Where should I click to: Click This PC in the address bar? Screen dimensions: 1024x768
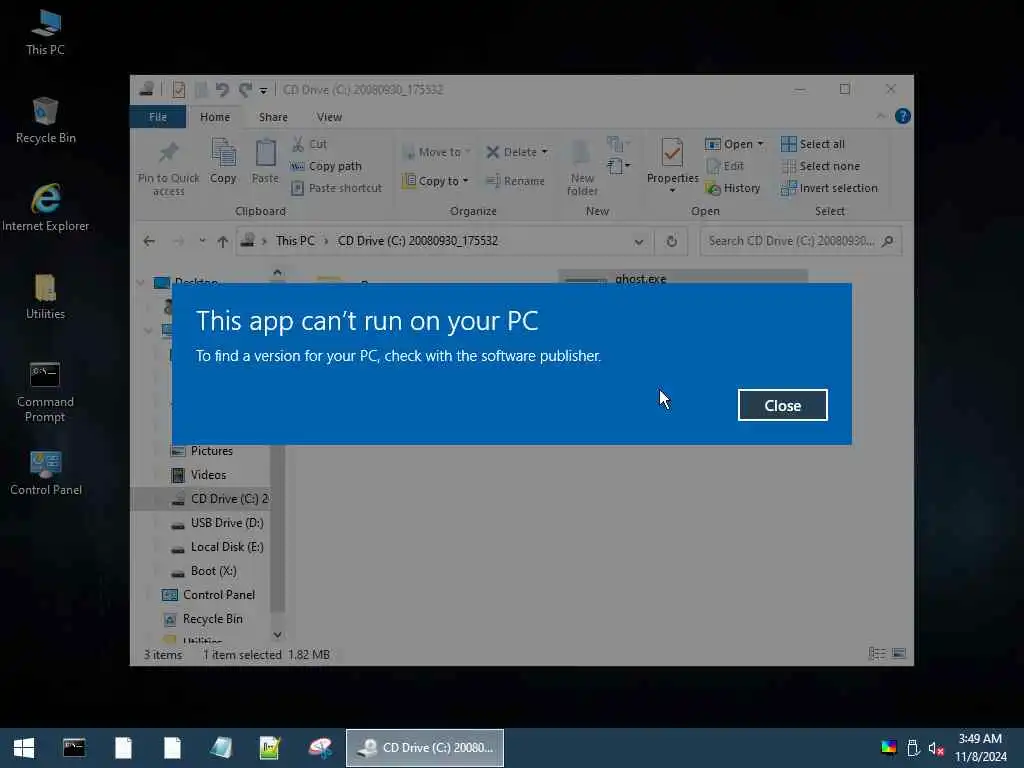295,241
